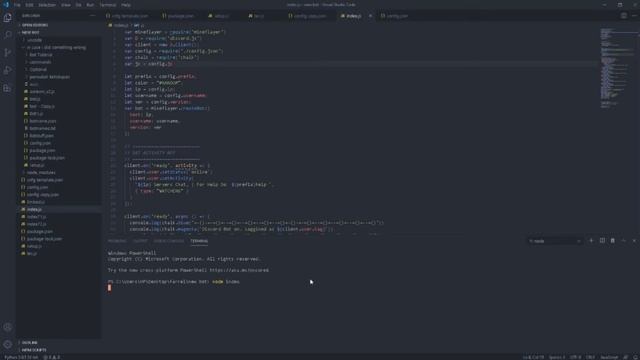Open the Terminal menu
The image size is (640, 360).
pyautogui.click(x=108, y=5)
